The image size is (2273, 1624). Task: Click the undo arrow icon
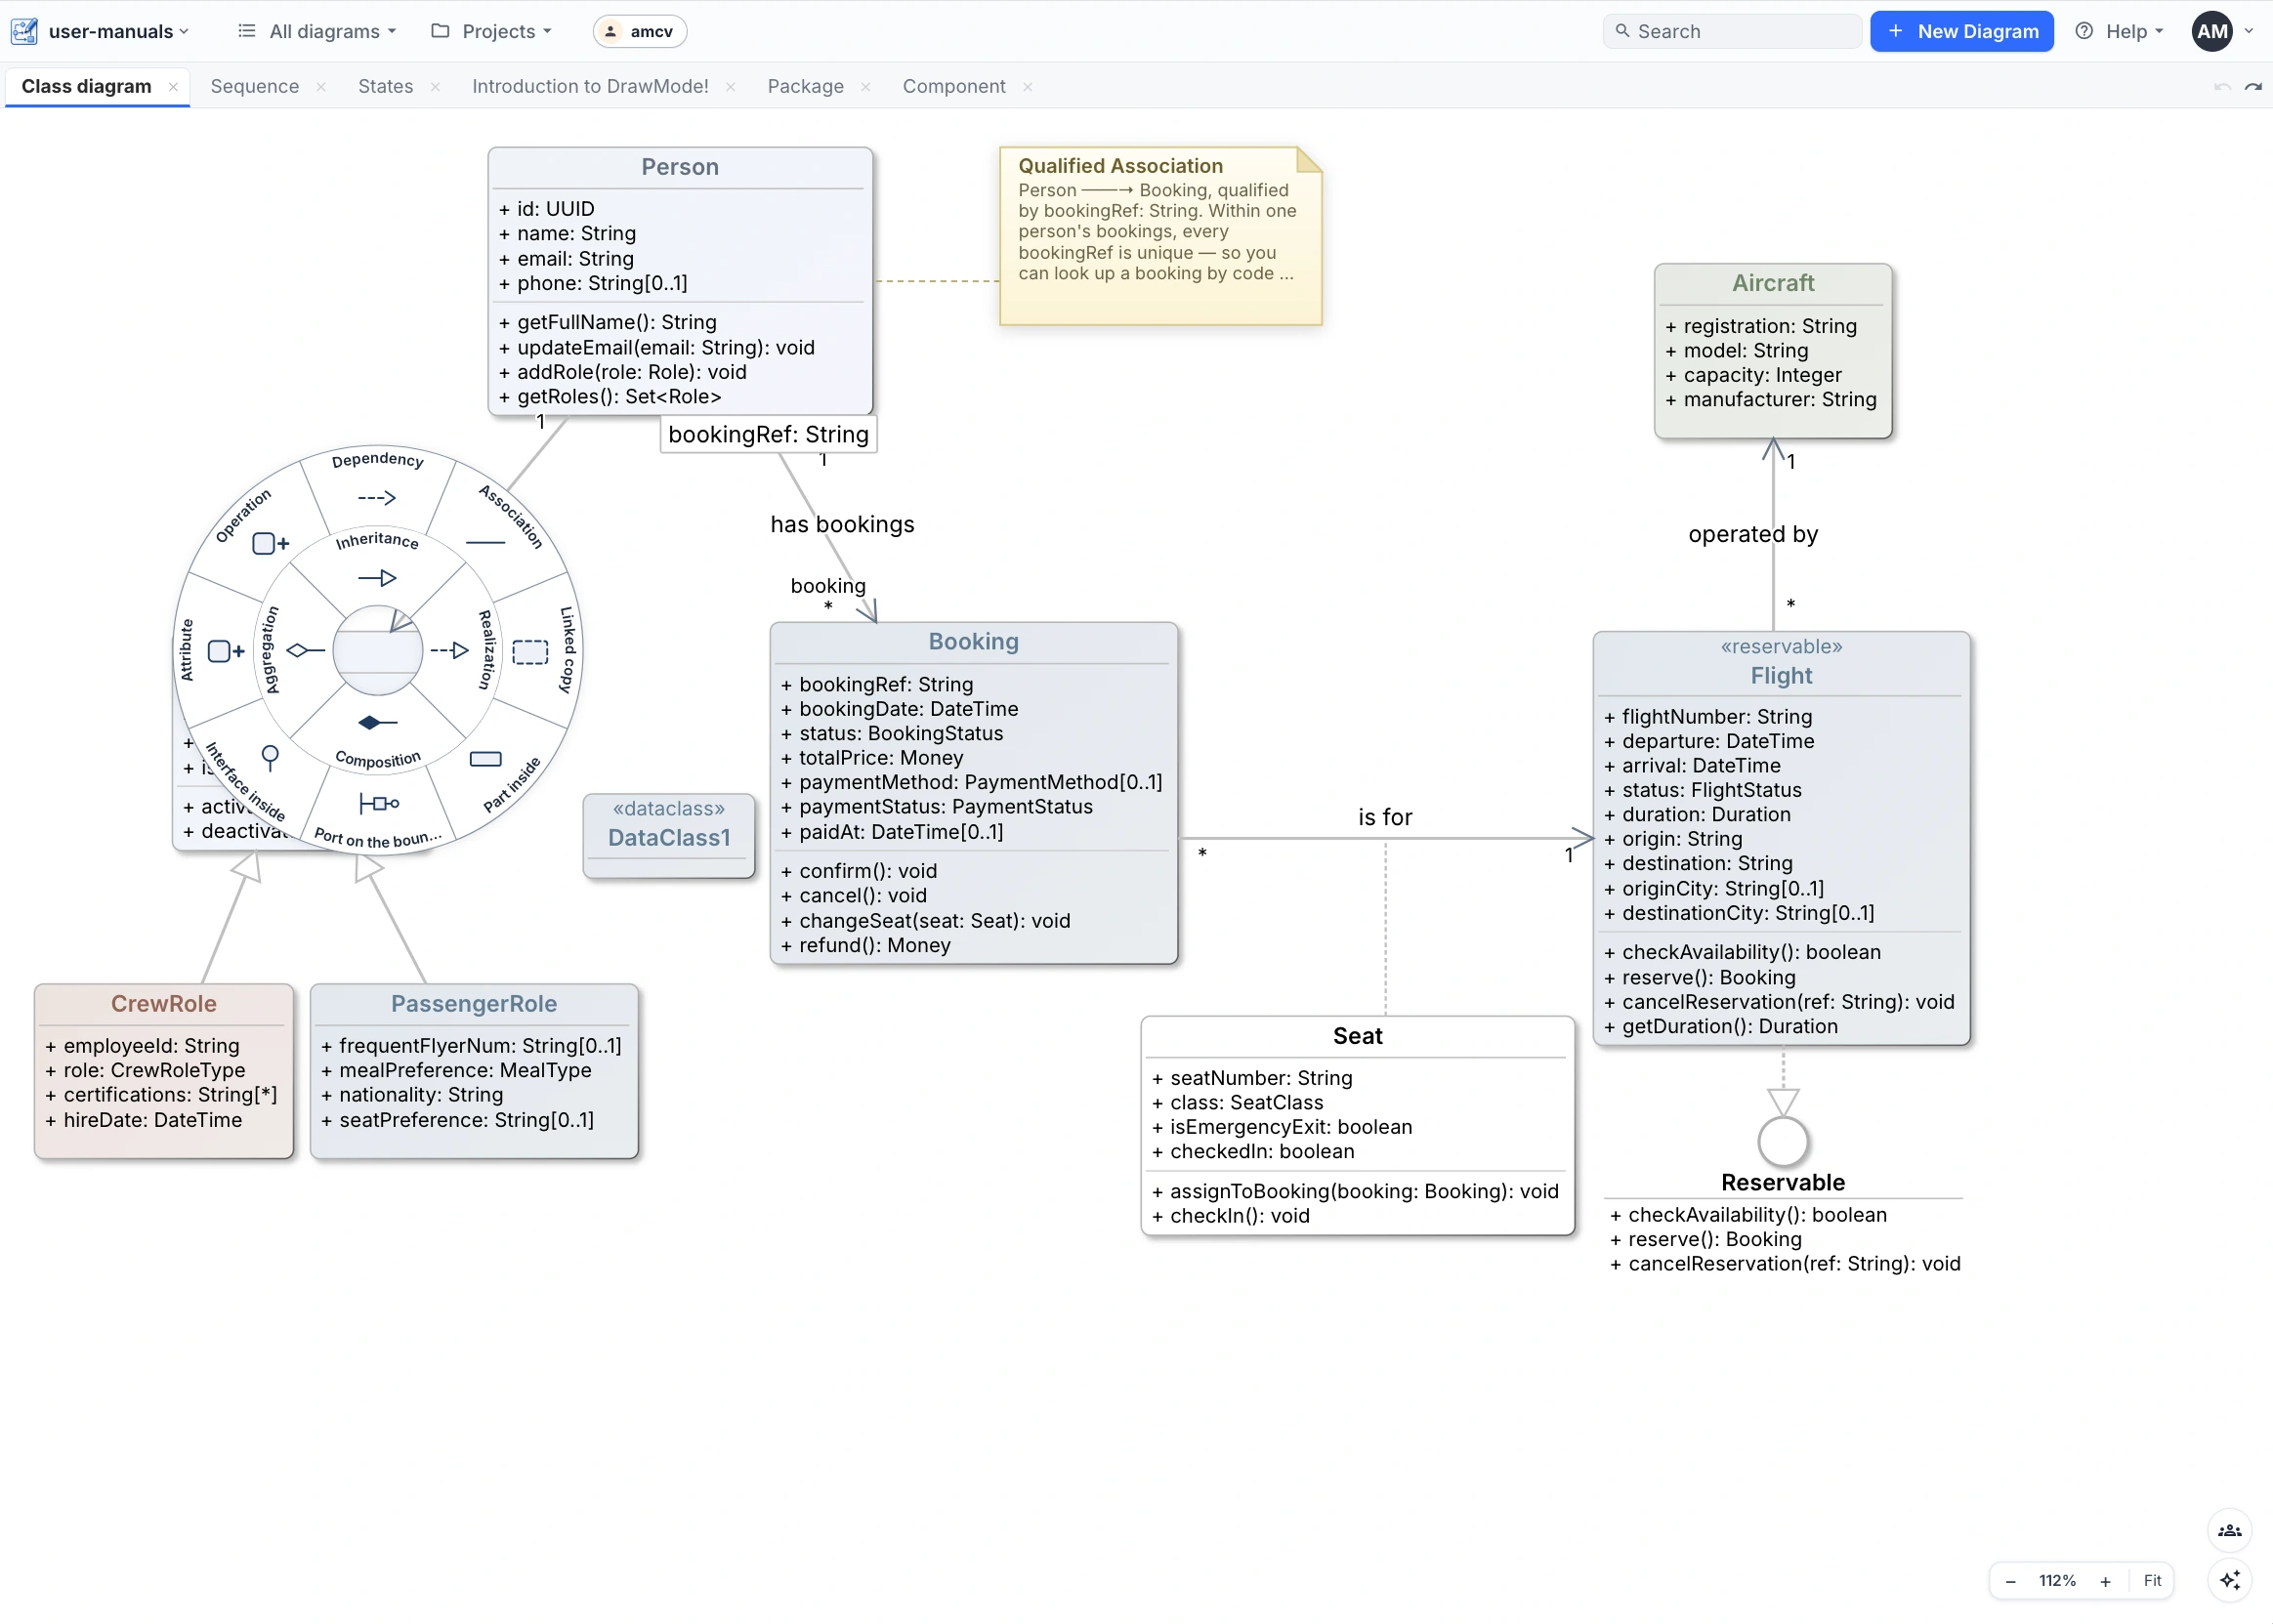[2222, 87]
